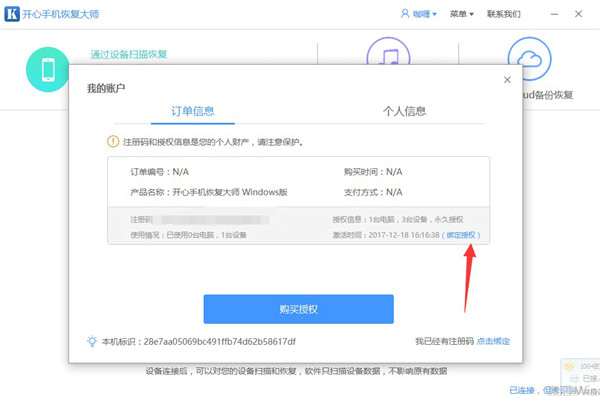This screenshot has width=600, height=396.
Task: Click the blurred 注册码 field
Action: pos(210,220)
